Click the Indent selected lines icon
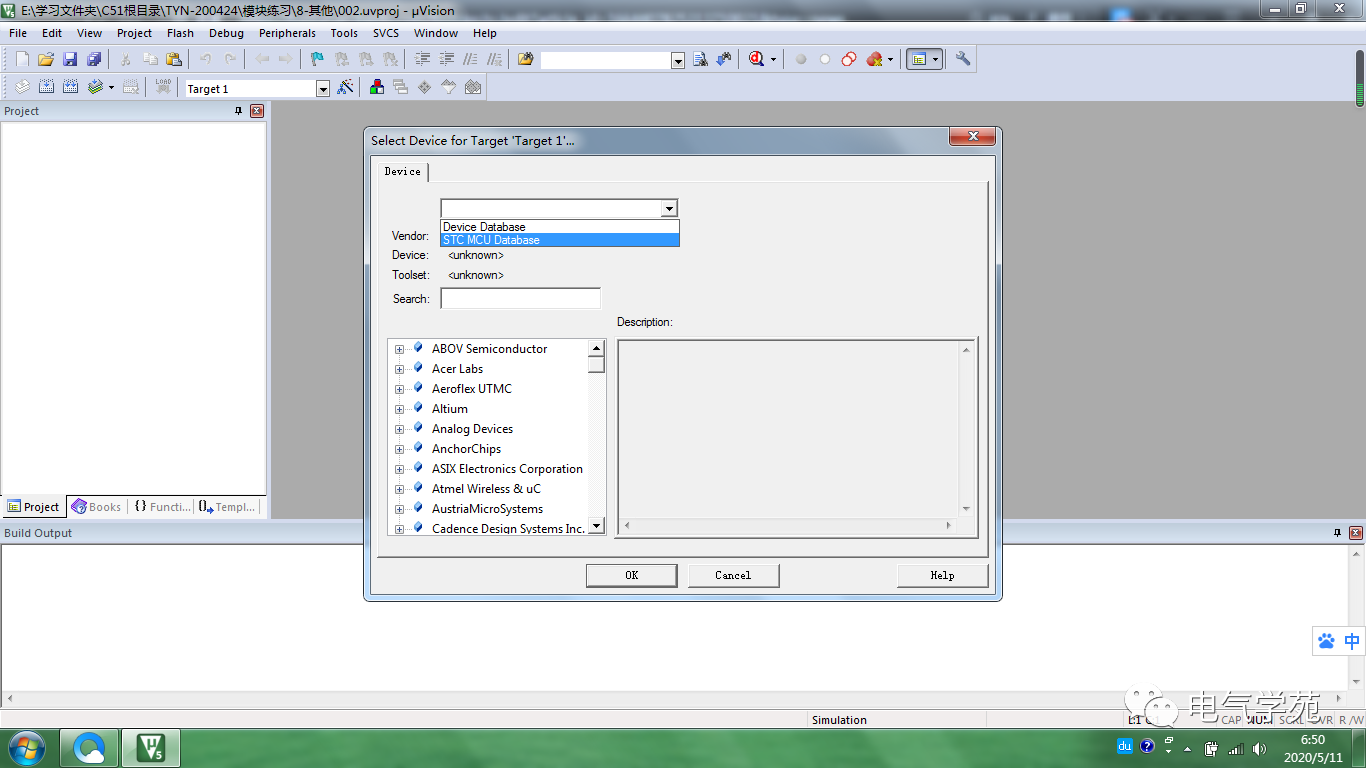 coord(423,59)
